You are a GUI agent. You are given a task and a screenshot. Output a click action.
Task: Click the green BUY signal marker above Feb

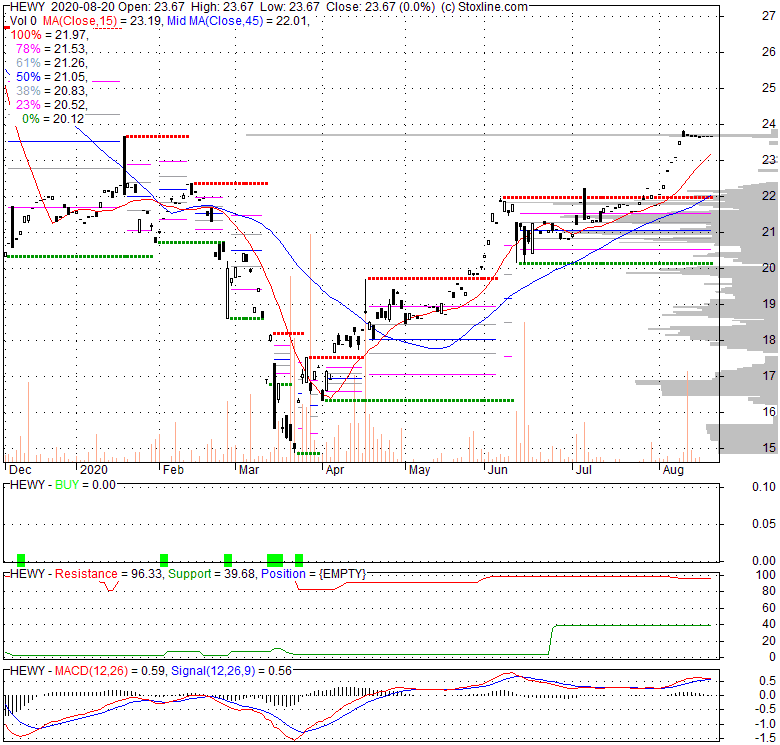[x=164, y=560]
